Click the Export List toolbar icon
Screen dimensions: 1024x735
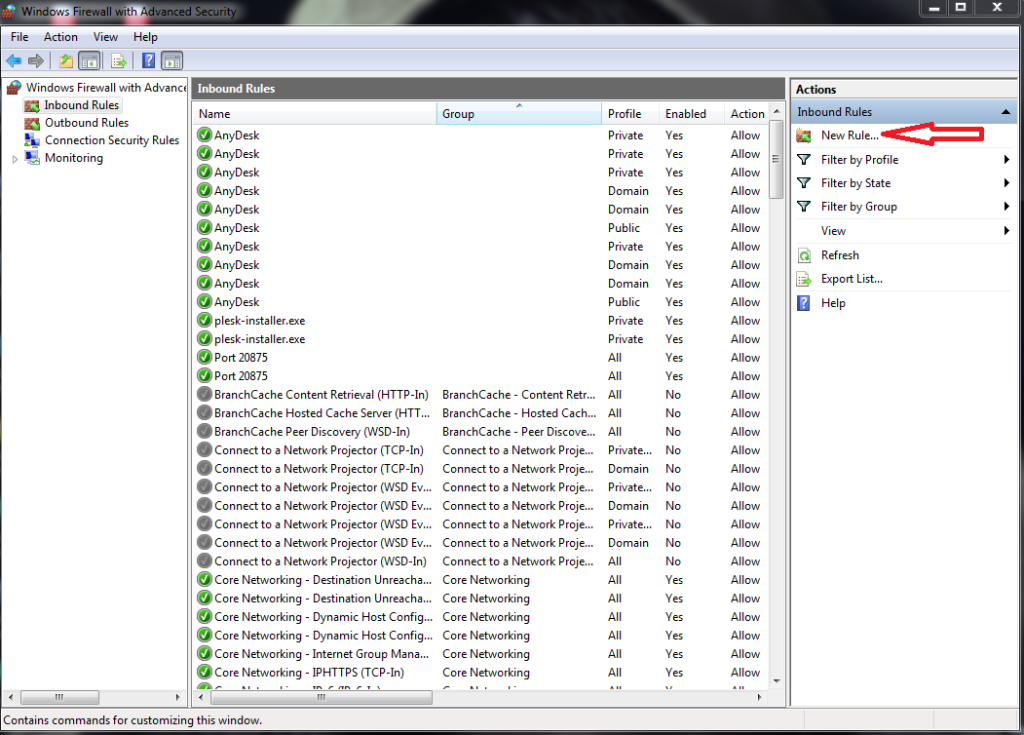pyautogui.click(x=118, y=60)
